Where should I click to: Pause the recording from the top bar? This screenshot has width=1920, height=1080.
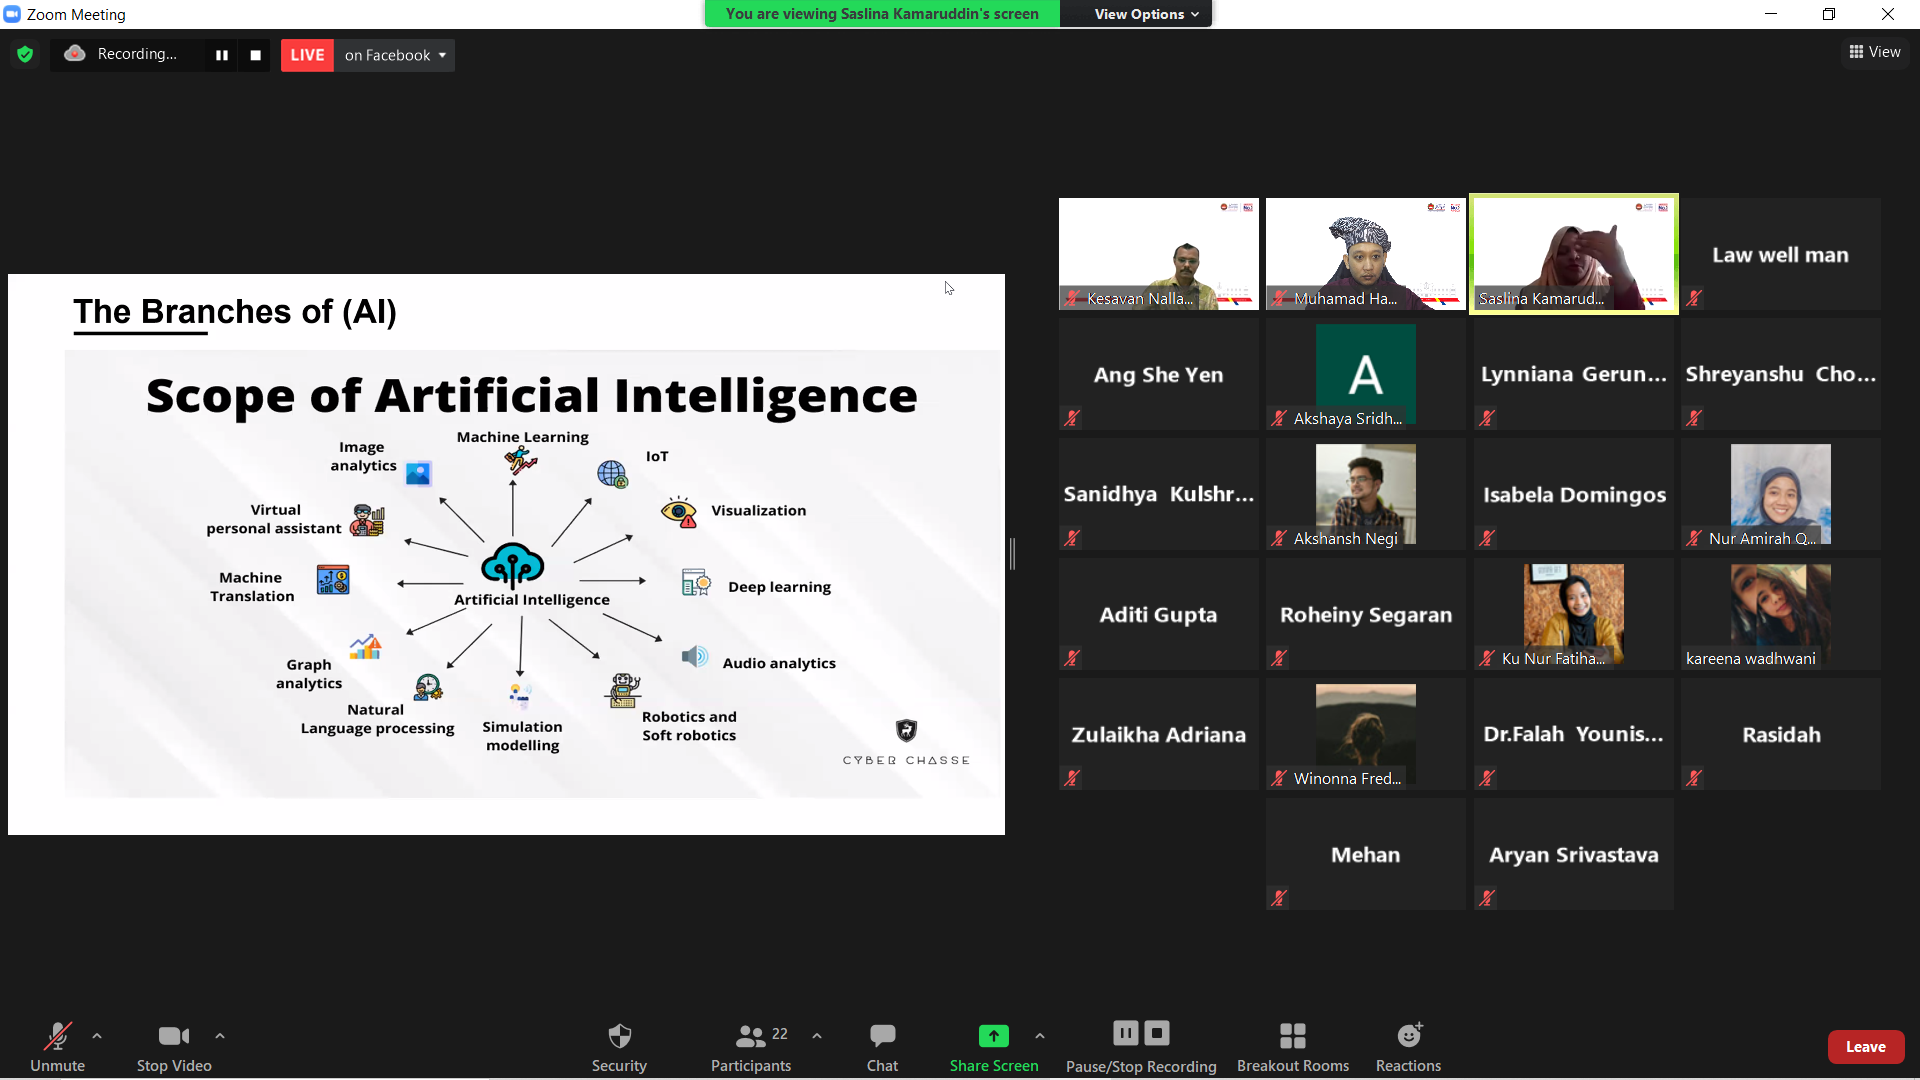222,55
